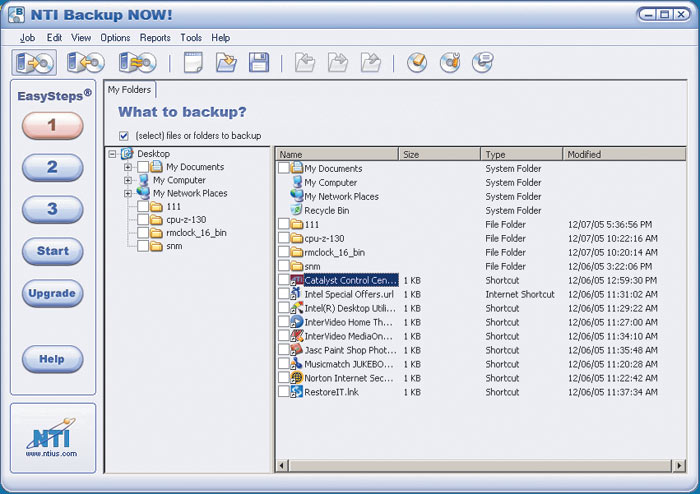
Task: Click the Help button in EasySteps panel
Action: (x=53, y=359)
